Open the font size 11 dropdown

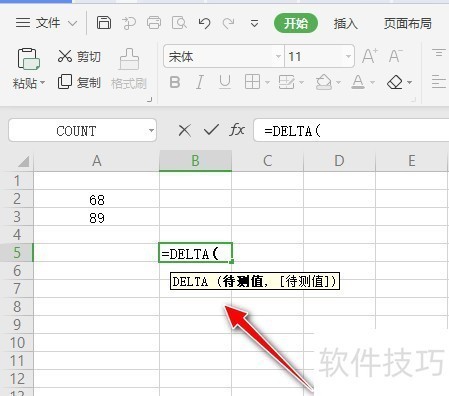pos(348,56)
